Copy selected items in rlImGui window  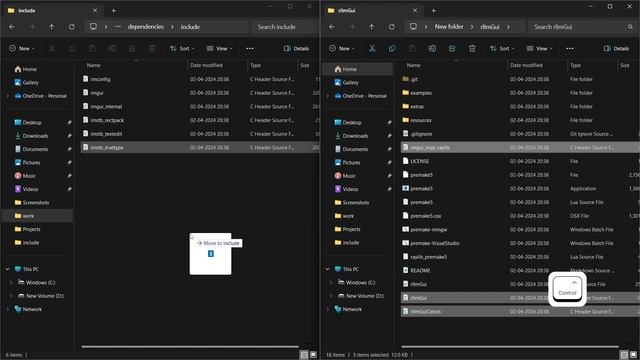pos(392,49)
